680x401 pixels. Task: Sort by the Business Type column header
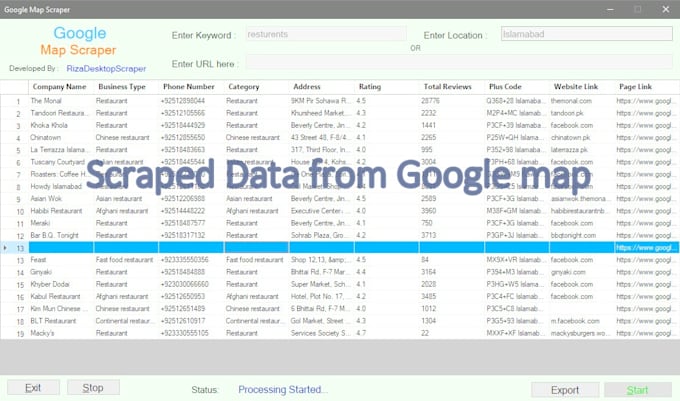point(126,87)
